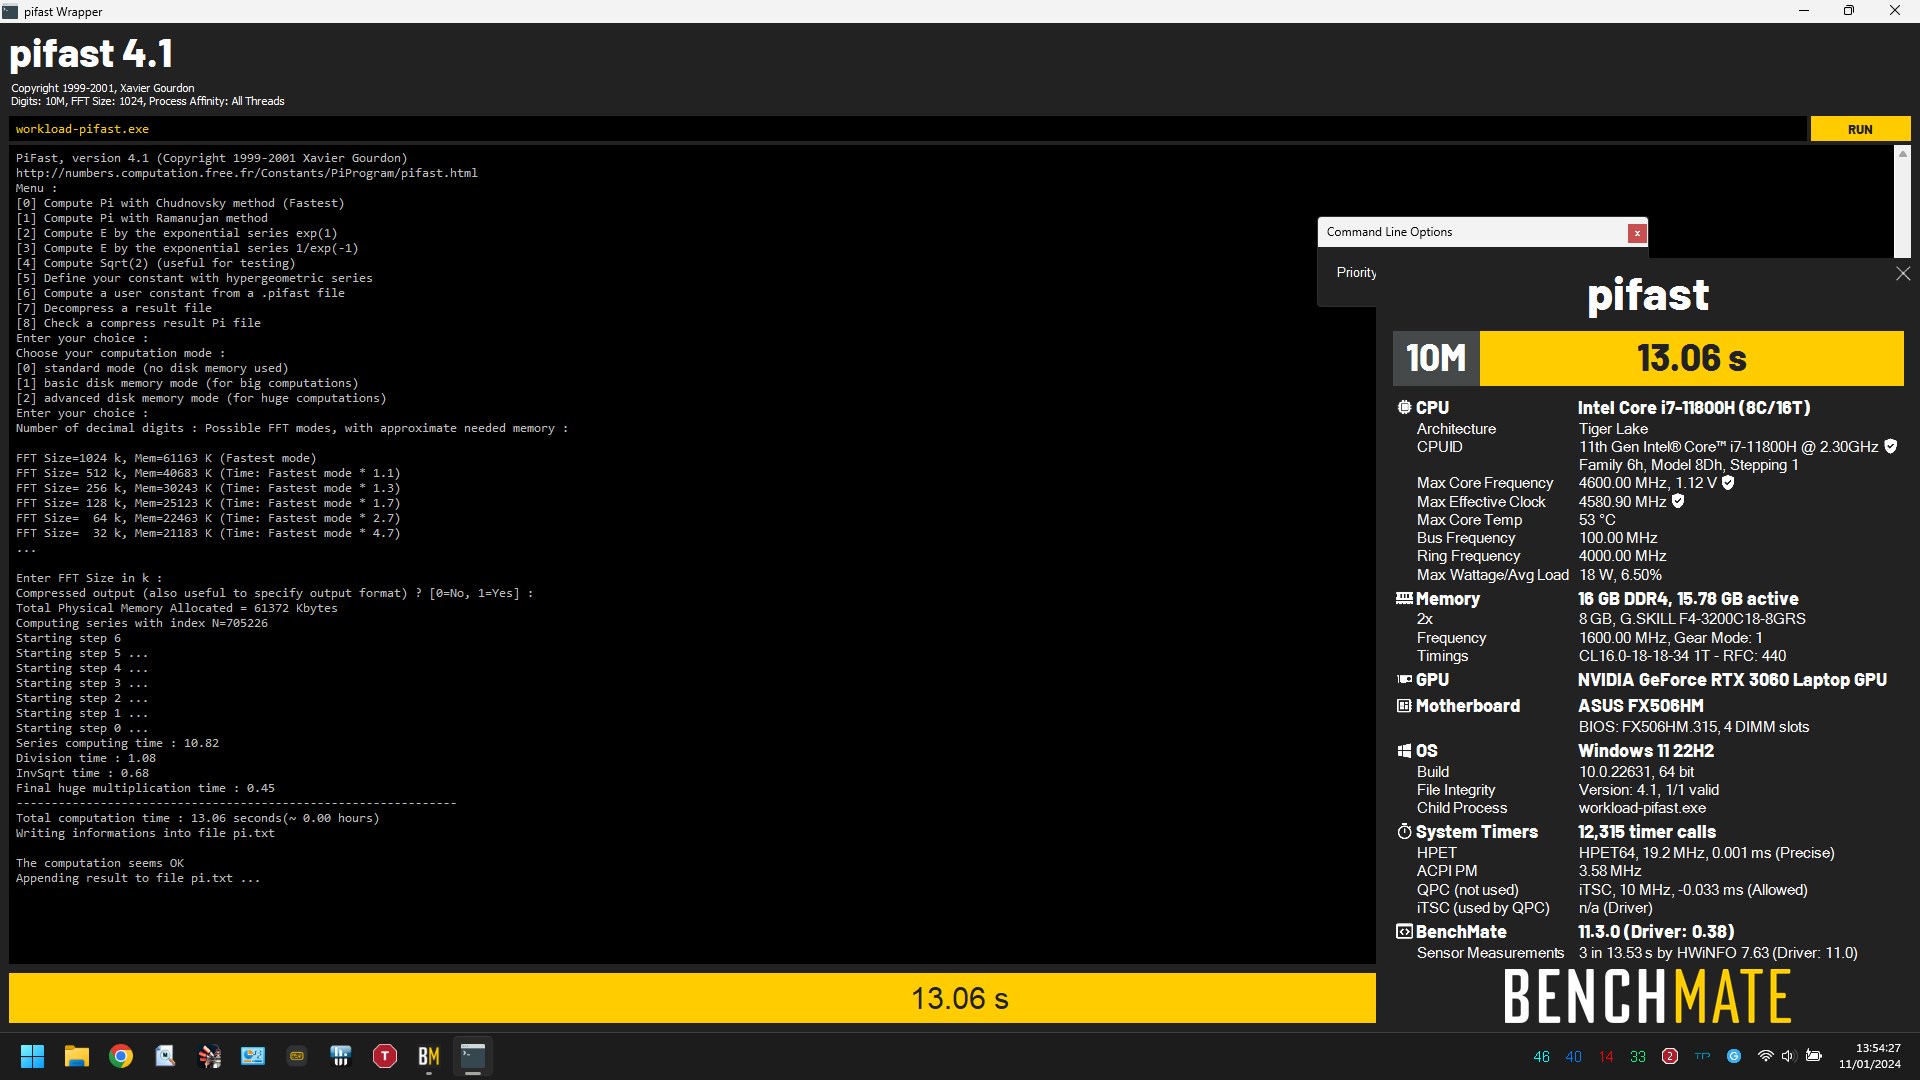Image resolution: width=1920 pixels, height=1080 pixels.
Task: Open File Explorer from taskbar
Action: 77,1056
